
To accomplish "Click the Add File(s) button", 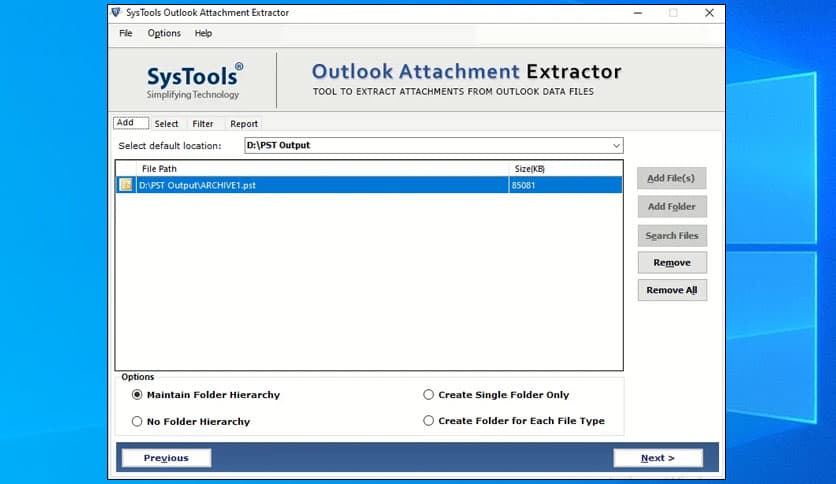I will (x=672, y=178).
